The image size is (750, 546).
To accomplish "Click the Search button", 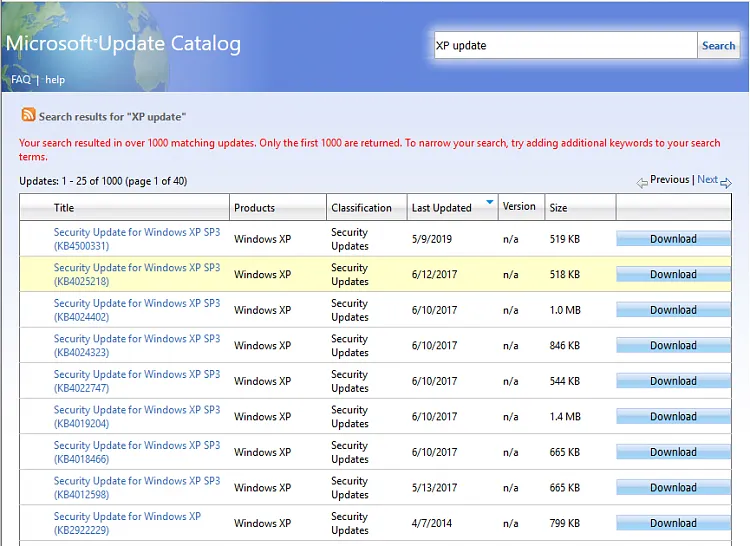I will tap(718, 45).
